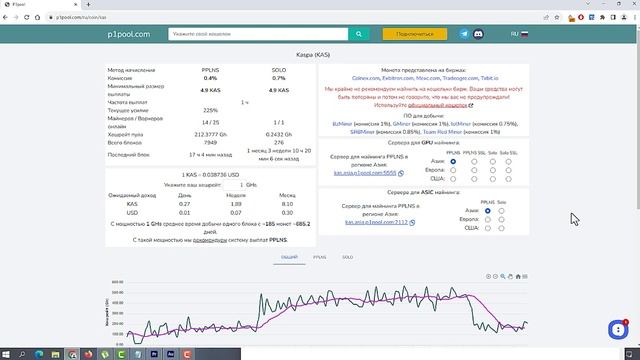Image resolution: width=640 pixels, height=360 pixels.
Task: Click the chart zoom-in plus icon
Action: coord(488,276)
